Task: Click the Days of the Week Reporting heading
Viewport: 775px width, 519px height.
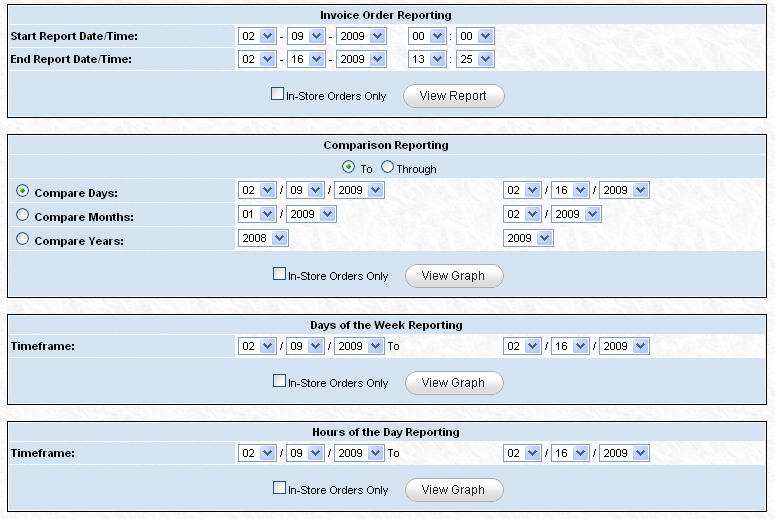Action: click(386, 325)
